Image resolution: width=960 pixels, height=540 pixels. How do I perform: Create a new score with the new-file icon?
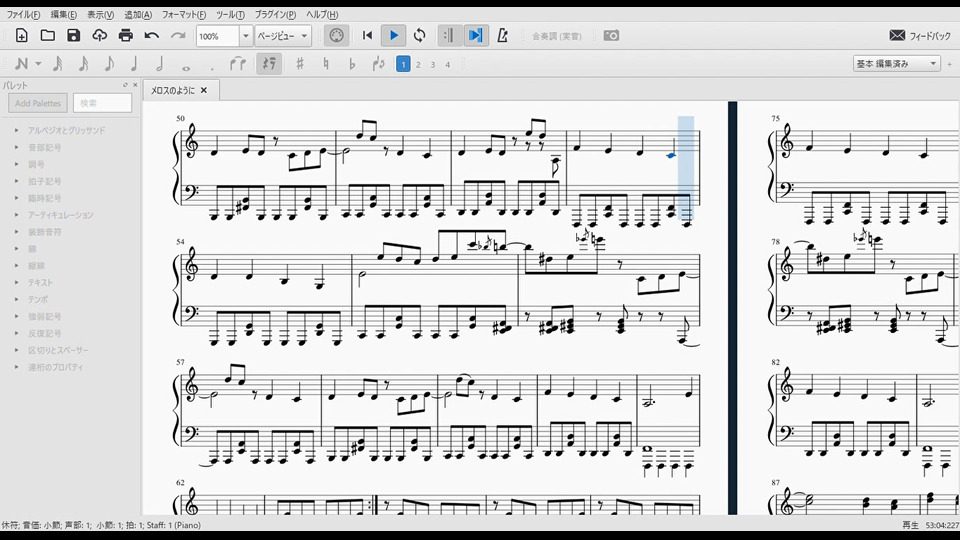coord(21,36)
